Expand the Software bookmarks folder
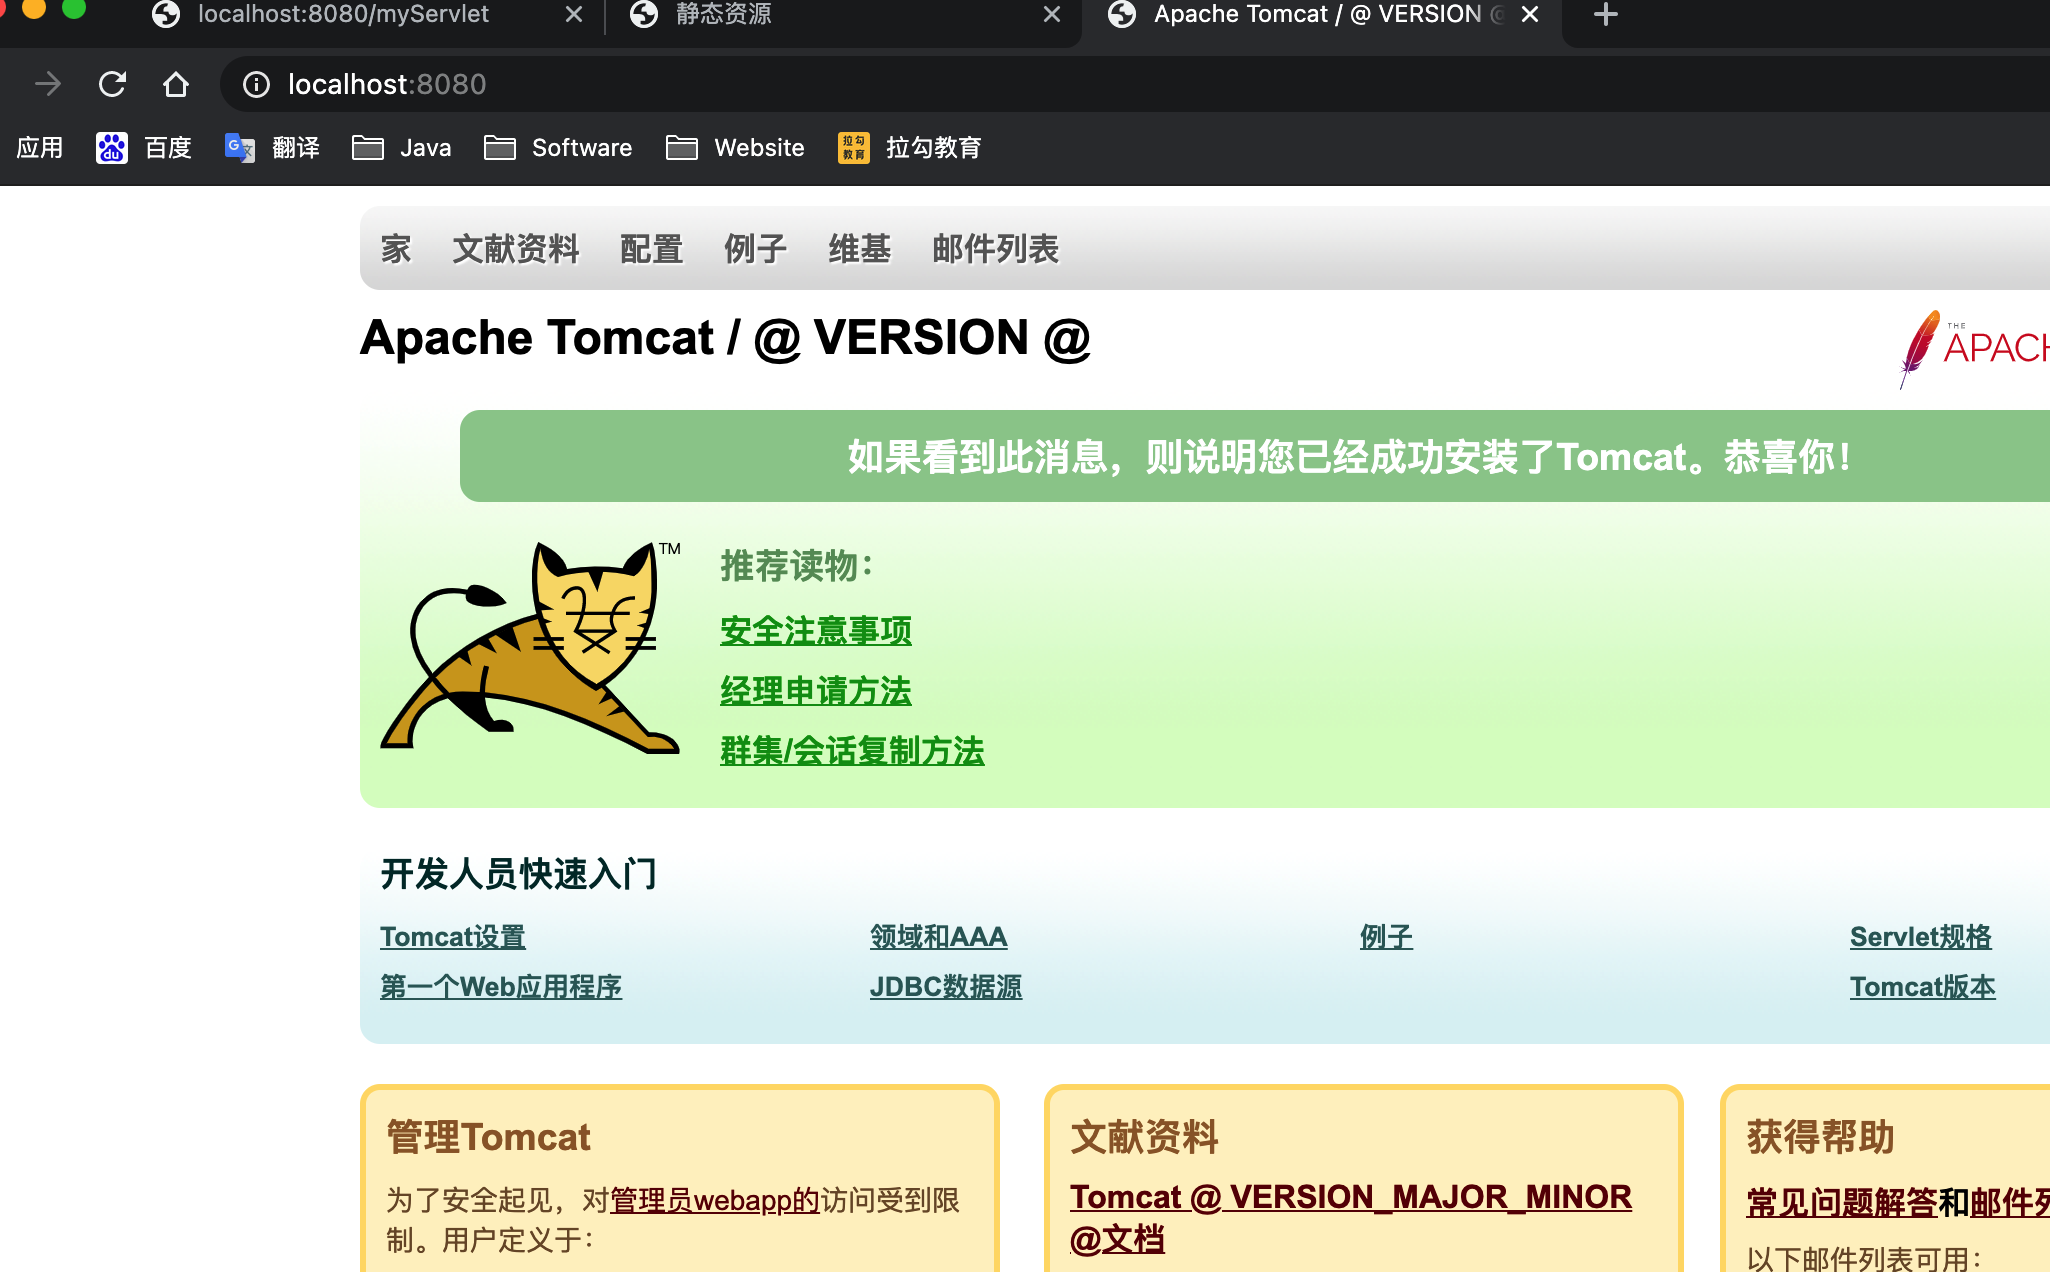 pyautogui.click(x=558, y=148)
